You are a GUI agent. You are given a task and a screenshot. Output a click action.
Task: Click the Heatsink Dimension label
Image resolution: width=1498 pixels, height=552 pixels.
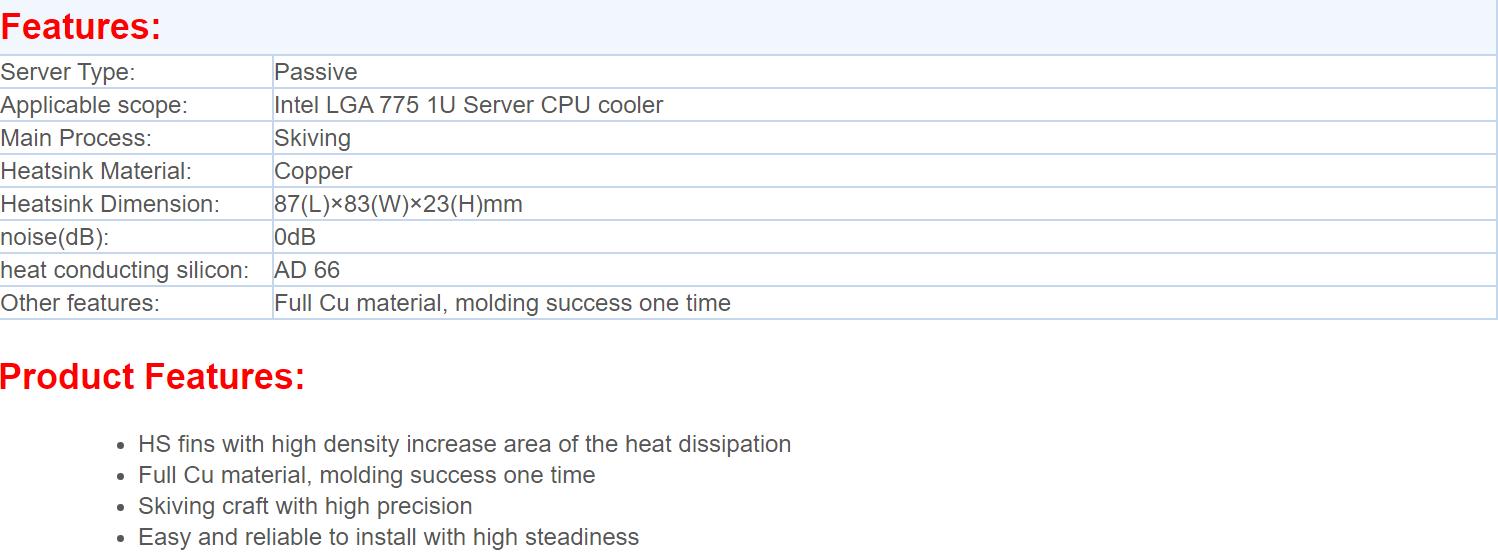(110, 204)
